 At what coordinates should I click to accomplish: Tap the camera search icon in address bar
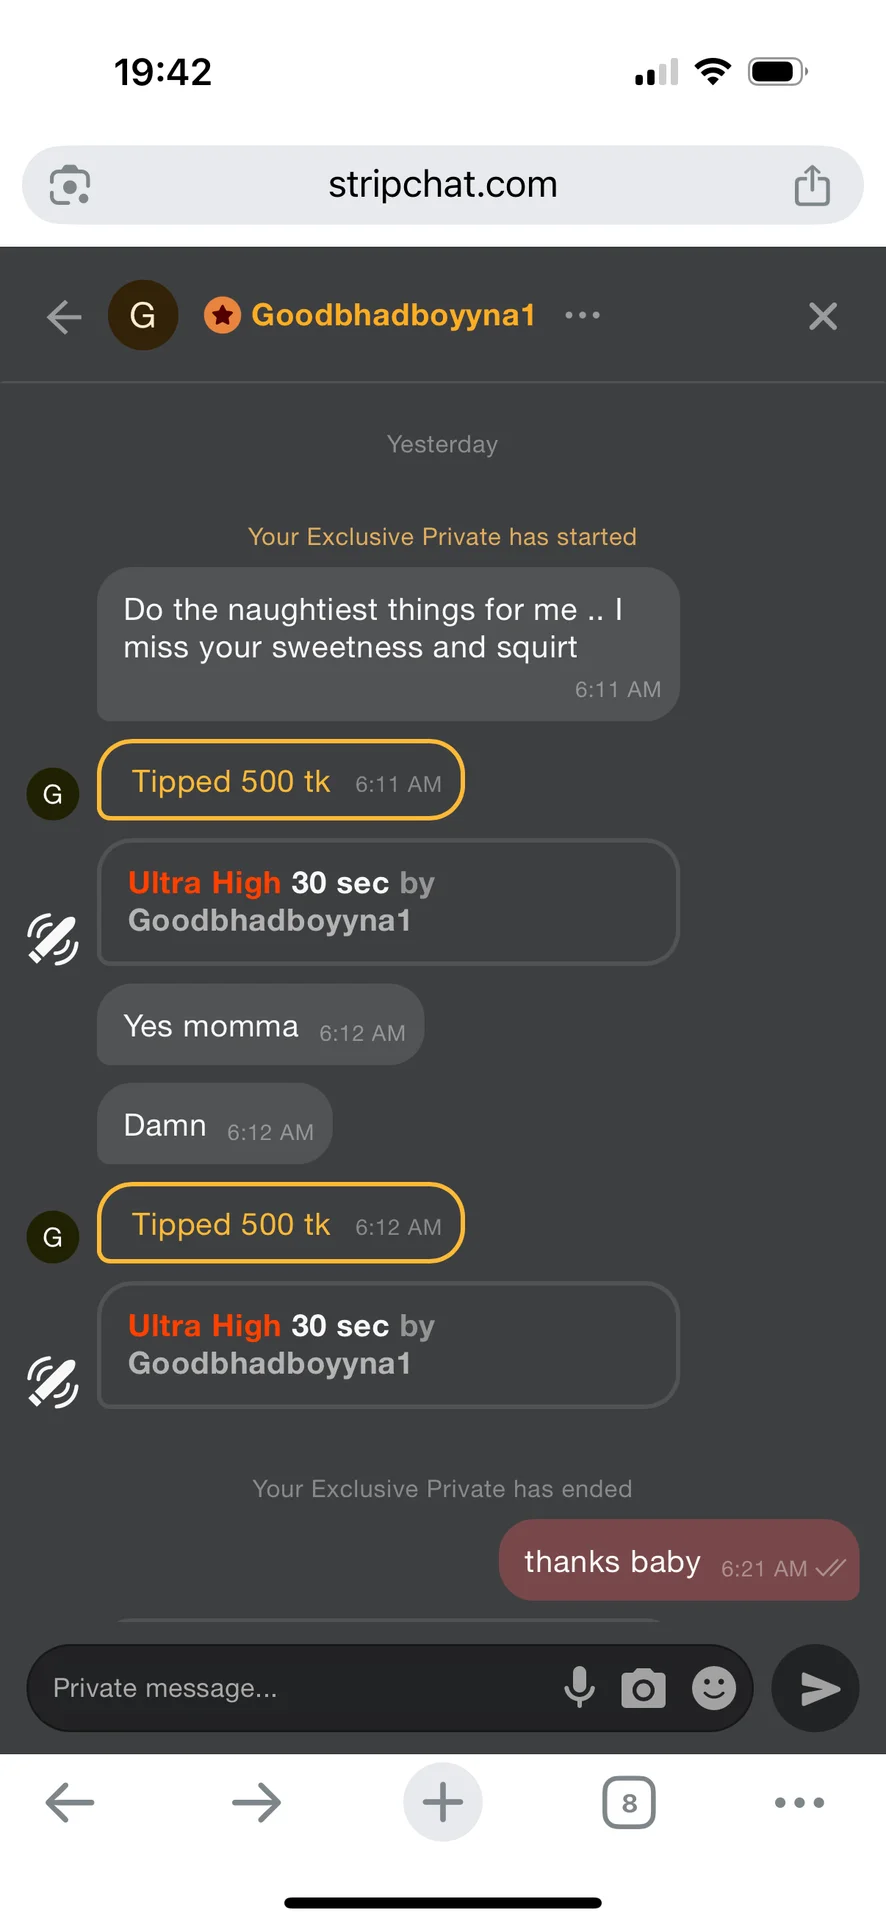coord(70,185)
